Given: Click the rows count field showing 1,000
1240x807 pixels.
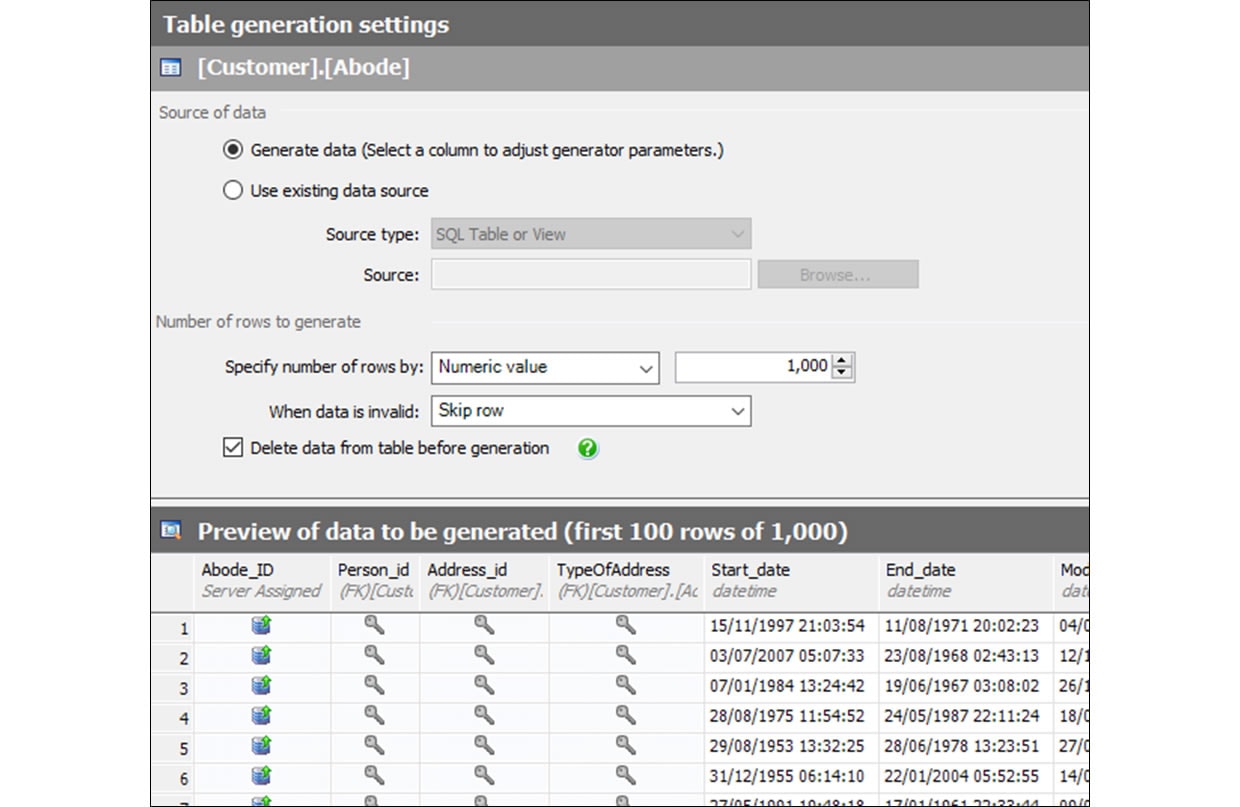Looking at the screenshot, I should point(754,367).
